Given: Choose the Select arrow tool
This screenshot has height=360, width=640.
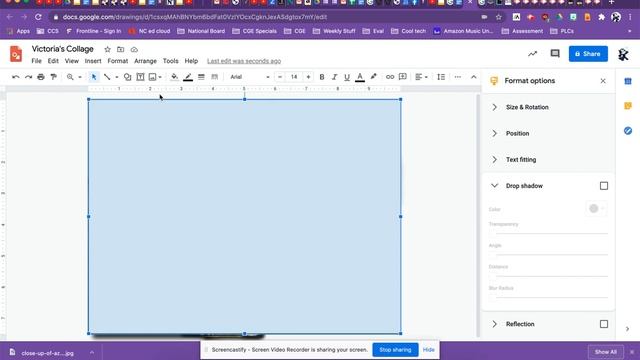Looking at the screenshot, I should tap(94, 77).
